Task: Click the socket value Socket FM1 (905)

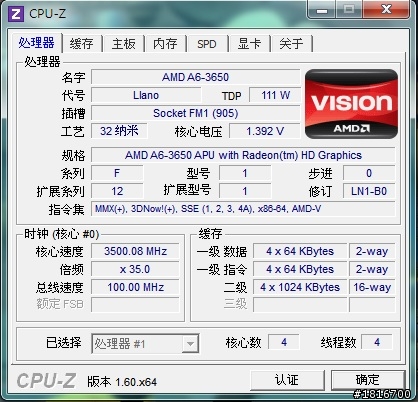Action: pyautogui.click(x=196, y=113)
